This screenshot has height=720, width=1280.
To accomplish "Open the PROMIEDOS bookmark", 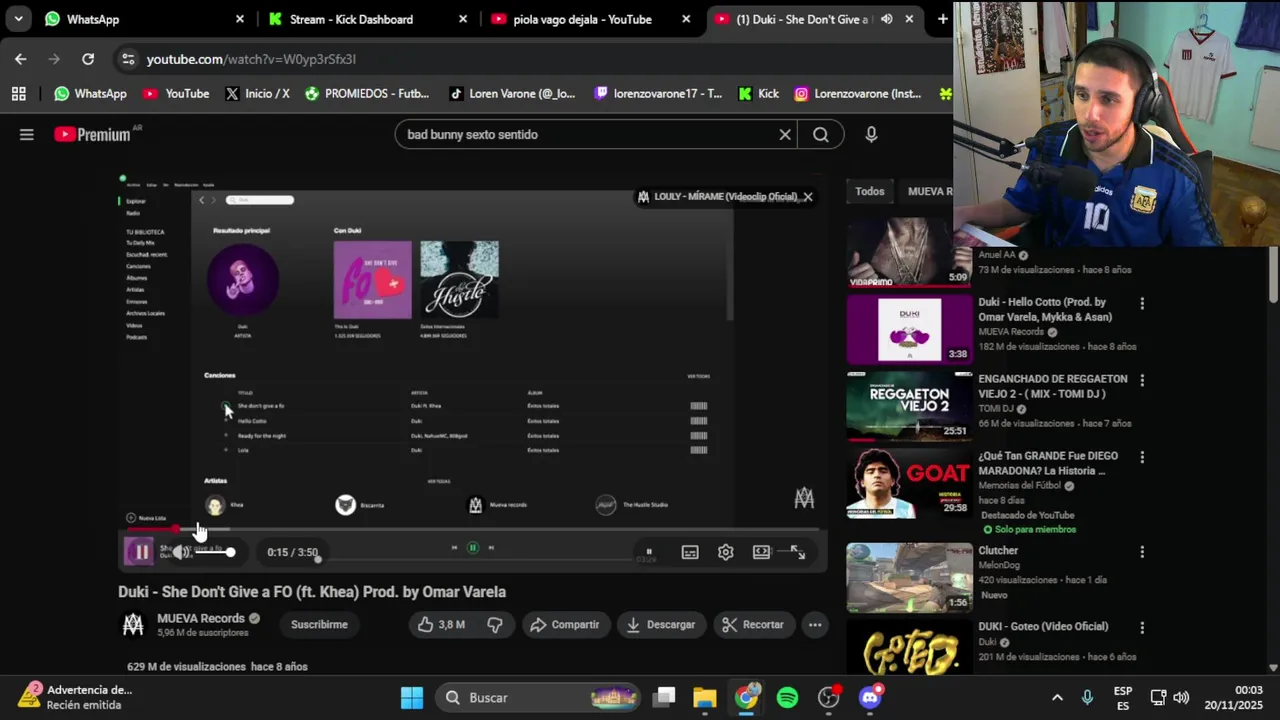I will pyautogui.click(x=367, y=93).
